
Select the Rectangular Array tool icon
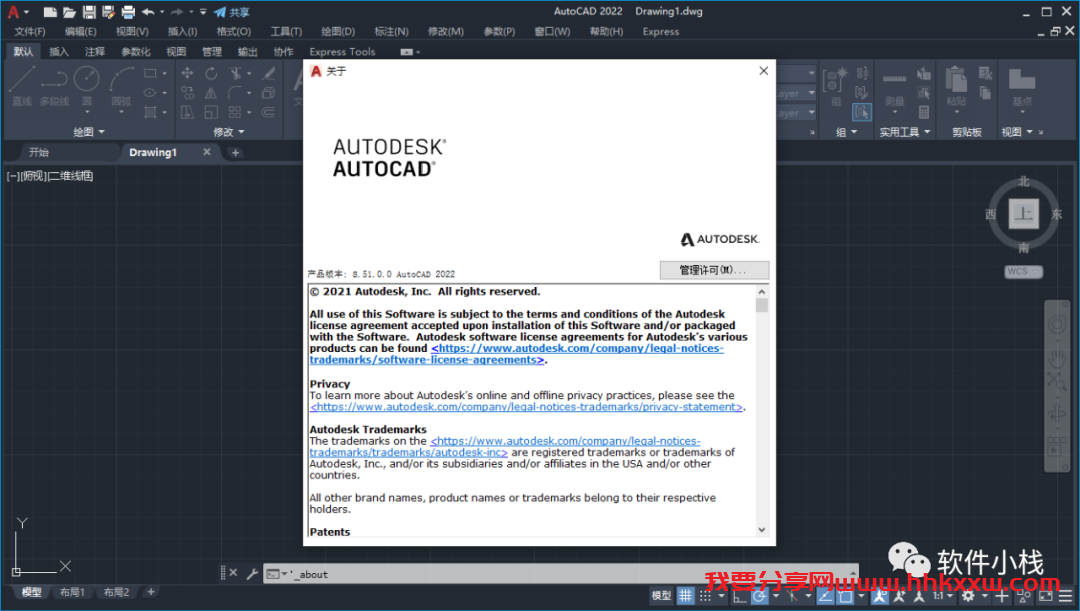[x=236, y=112]
